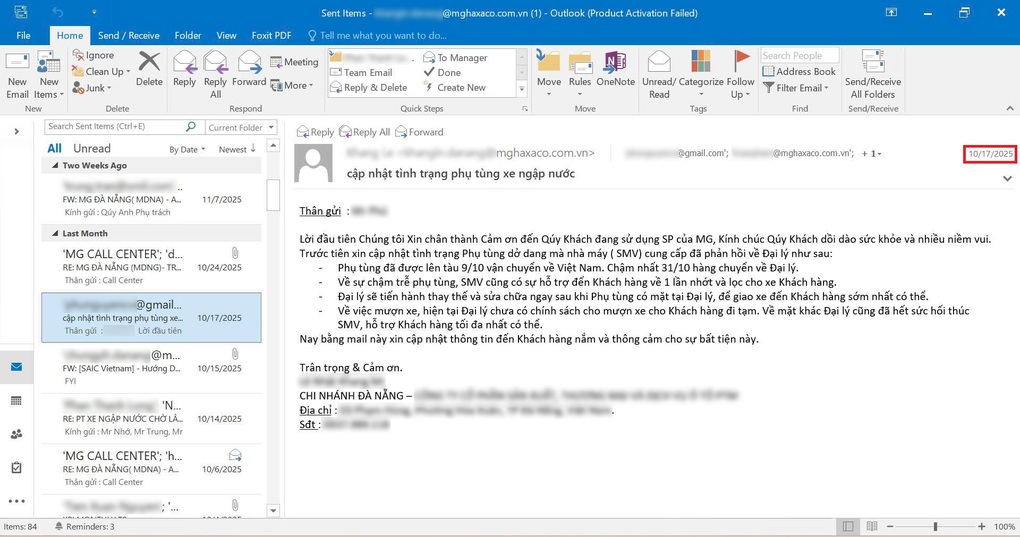Click the Search Sent Items field
1020x537 pixels.
click(114, 127)
